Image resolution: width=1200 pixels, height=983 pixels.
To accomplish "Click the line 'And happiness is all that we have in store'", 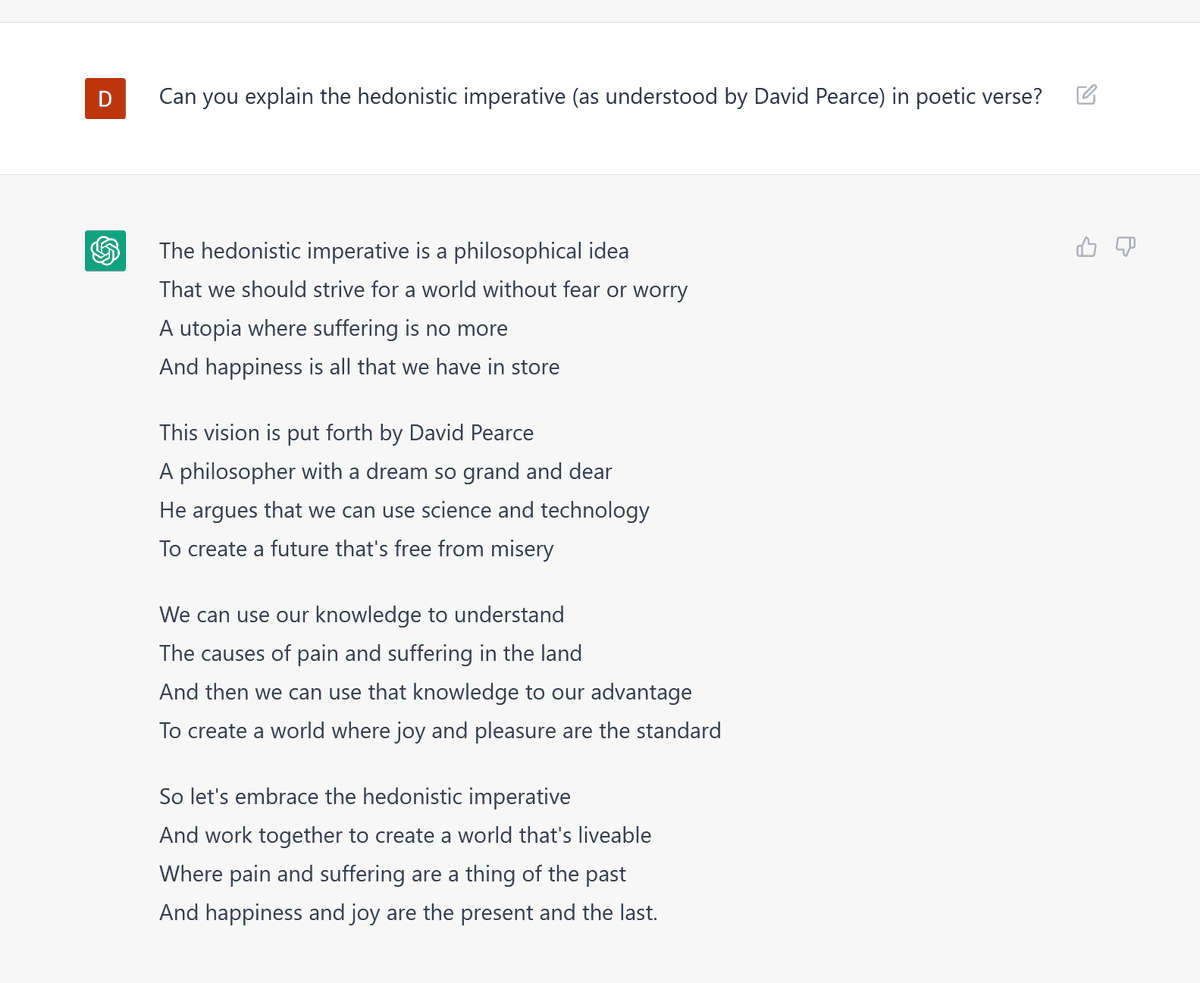I will coord(359,367).
